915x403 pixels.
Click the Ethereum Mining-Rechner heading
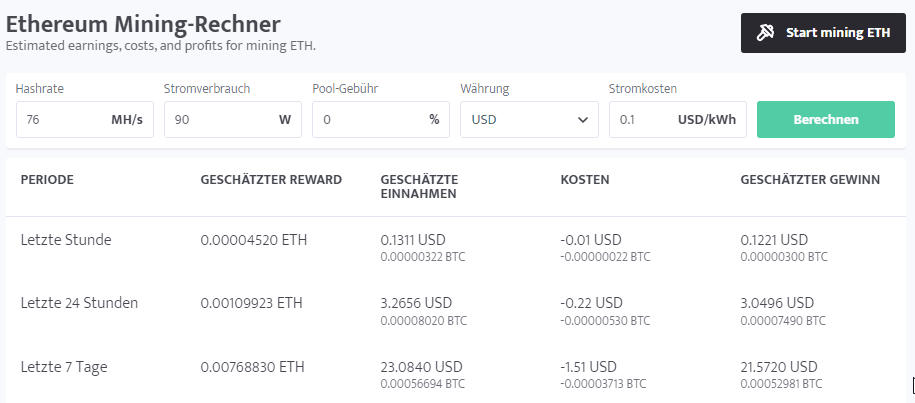tap(143, 24)
